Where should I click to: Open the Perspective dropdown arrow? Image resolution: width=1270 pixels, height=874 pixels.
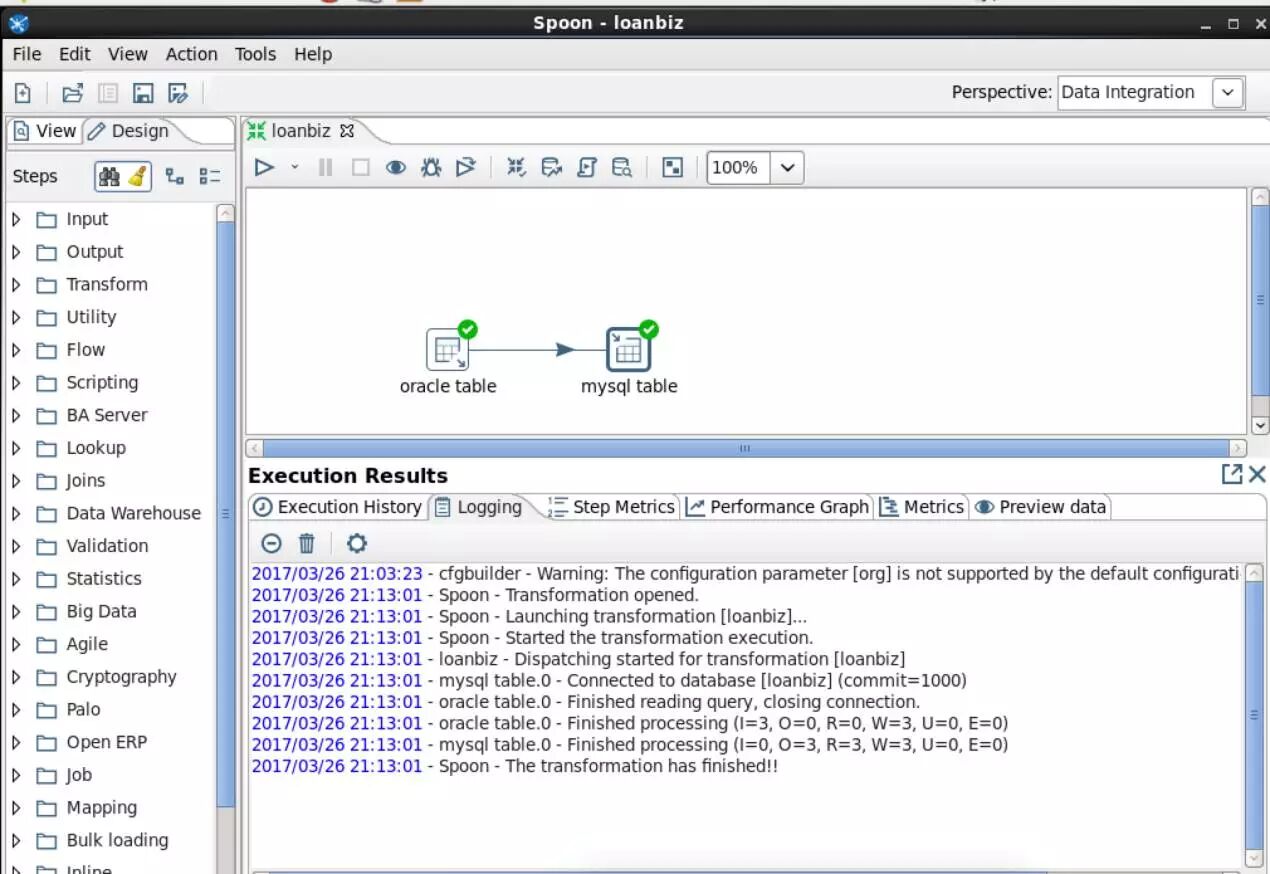point(1228,93)
